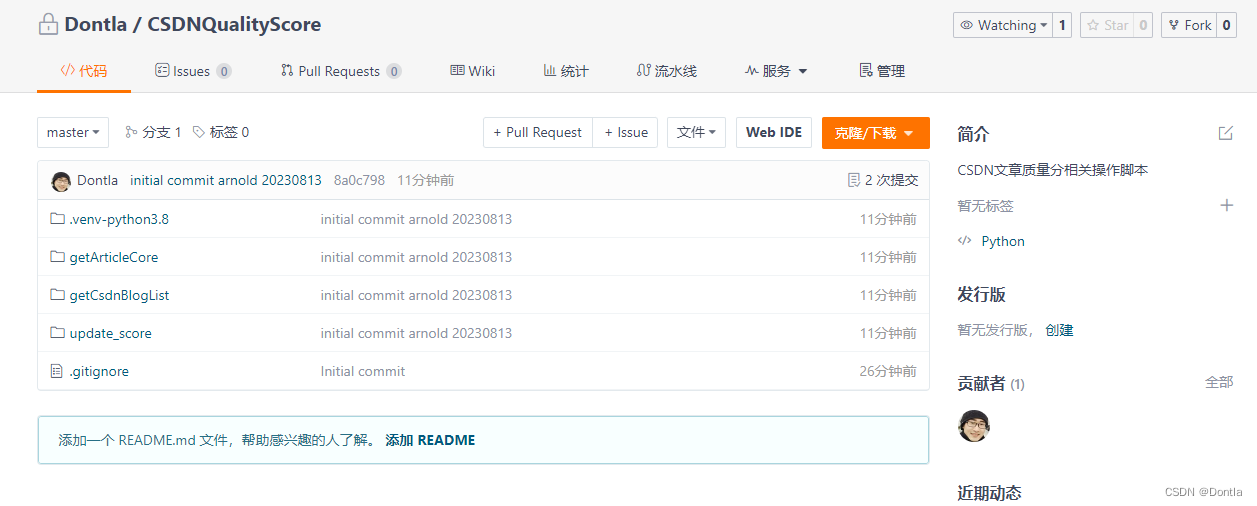Click the tag icon next to 标签 0
The image size is (1257, 506).
coord(199,132)
